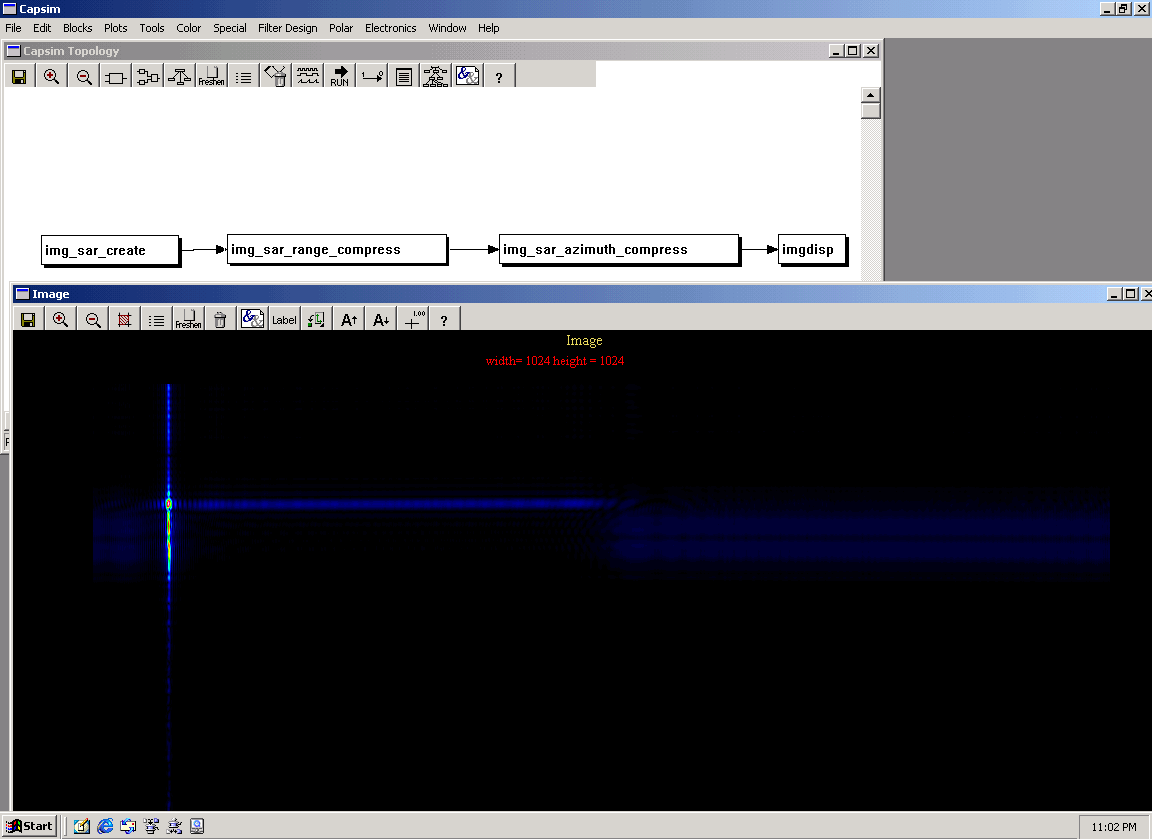Viewport: 1152px width, 839px height.
Task: Click the connected-blocks icon in the Topology toolbar
Action: [148, 76]
